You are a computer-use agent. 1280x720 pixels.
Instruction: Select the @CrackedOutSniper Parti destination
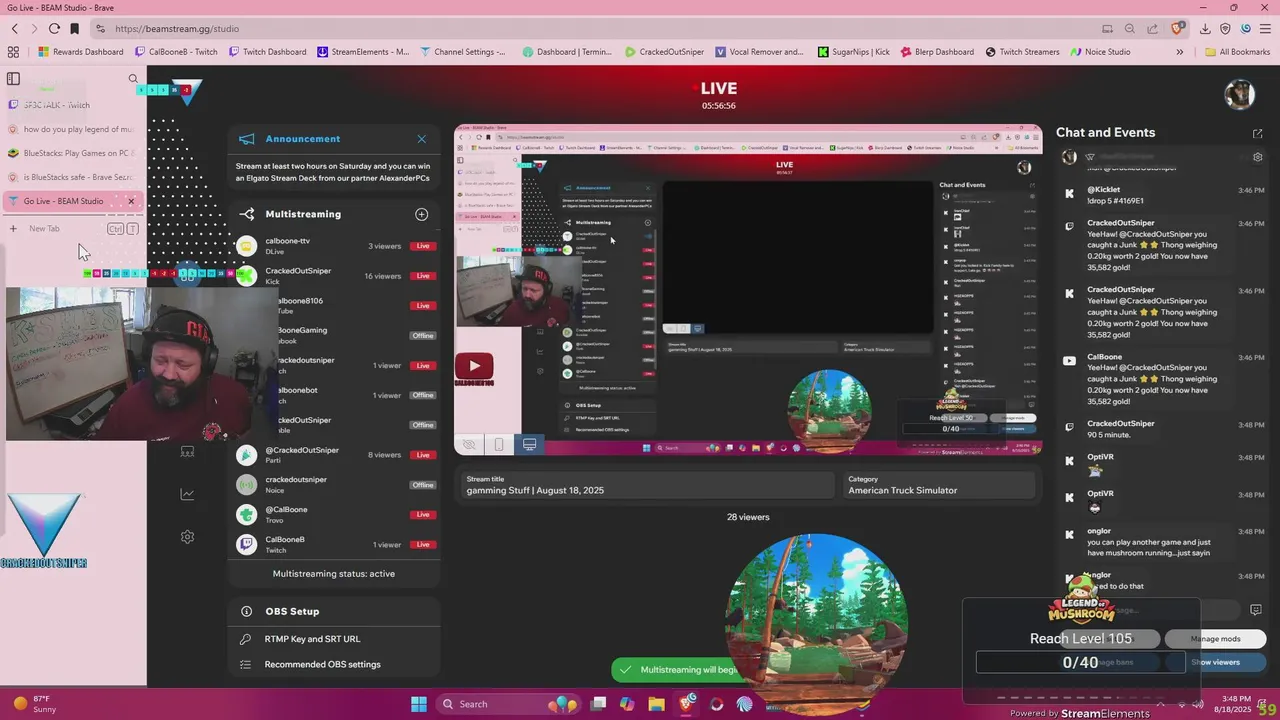[x=334, y=455]
